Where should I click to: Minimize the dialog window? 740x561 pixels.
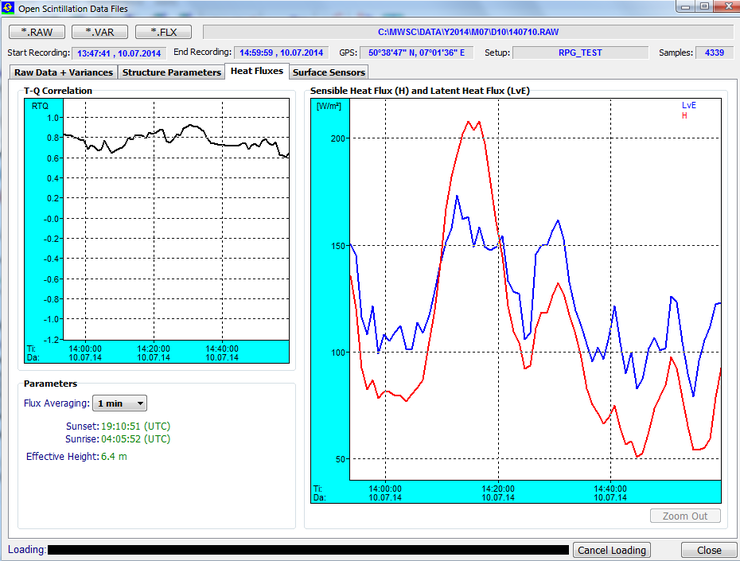click(685, 7)
